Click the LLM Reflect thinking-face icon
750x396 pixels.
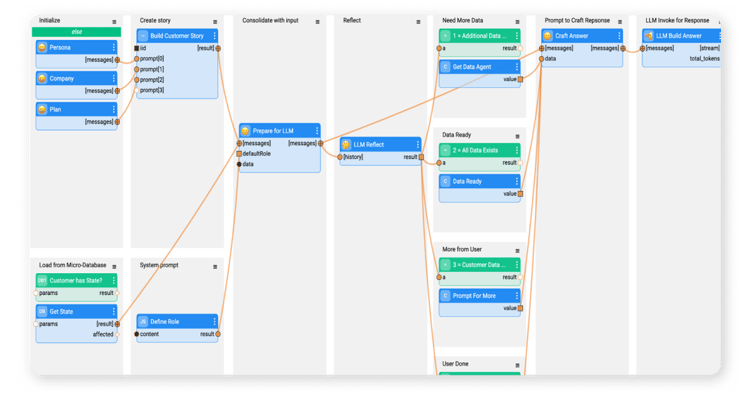(346, 144)
